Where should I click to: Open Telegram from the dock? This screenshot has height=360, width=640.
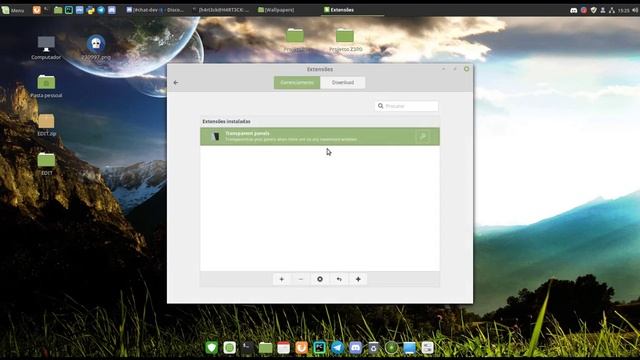(x=337, y=347)
